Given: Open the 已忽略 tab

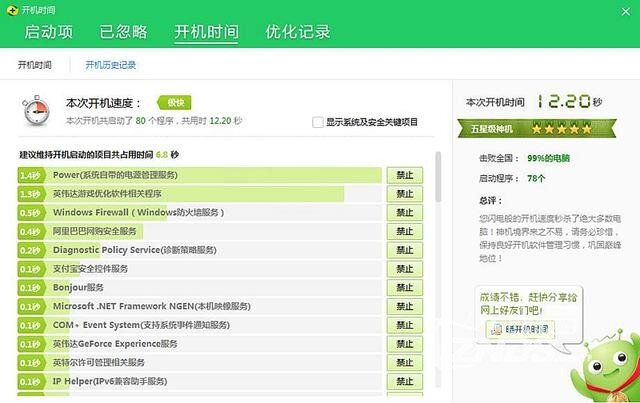Looking at the screenshot, I should [x=123, y=32].
